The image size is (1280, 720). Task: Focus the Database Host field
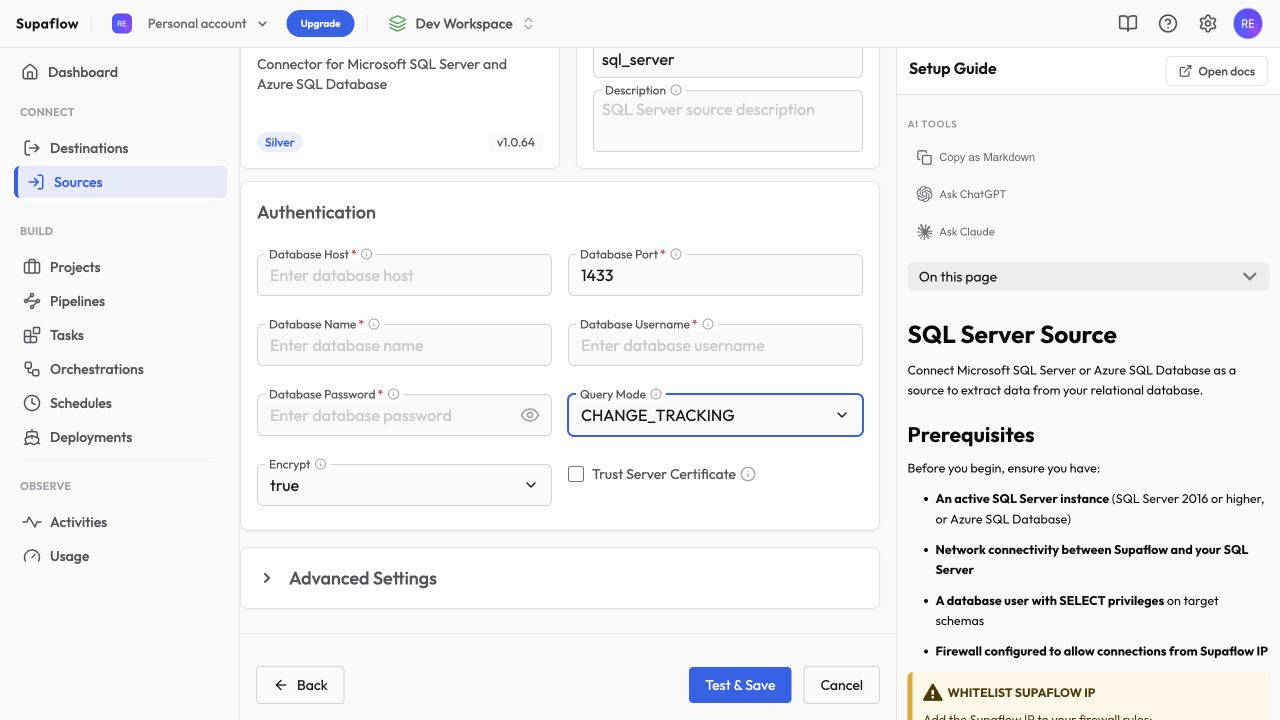[404, 275]
